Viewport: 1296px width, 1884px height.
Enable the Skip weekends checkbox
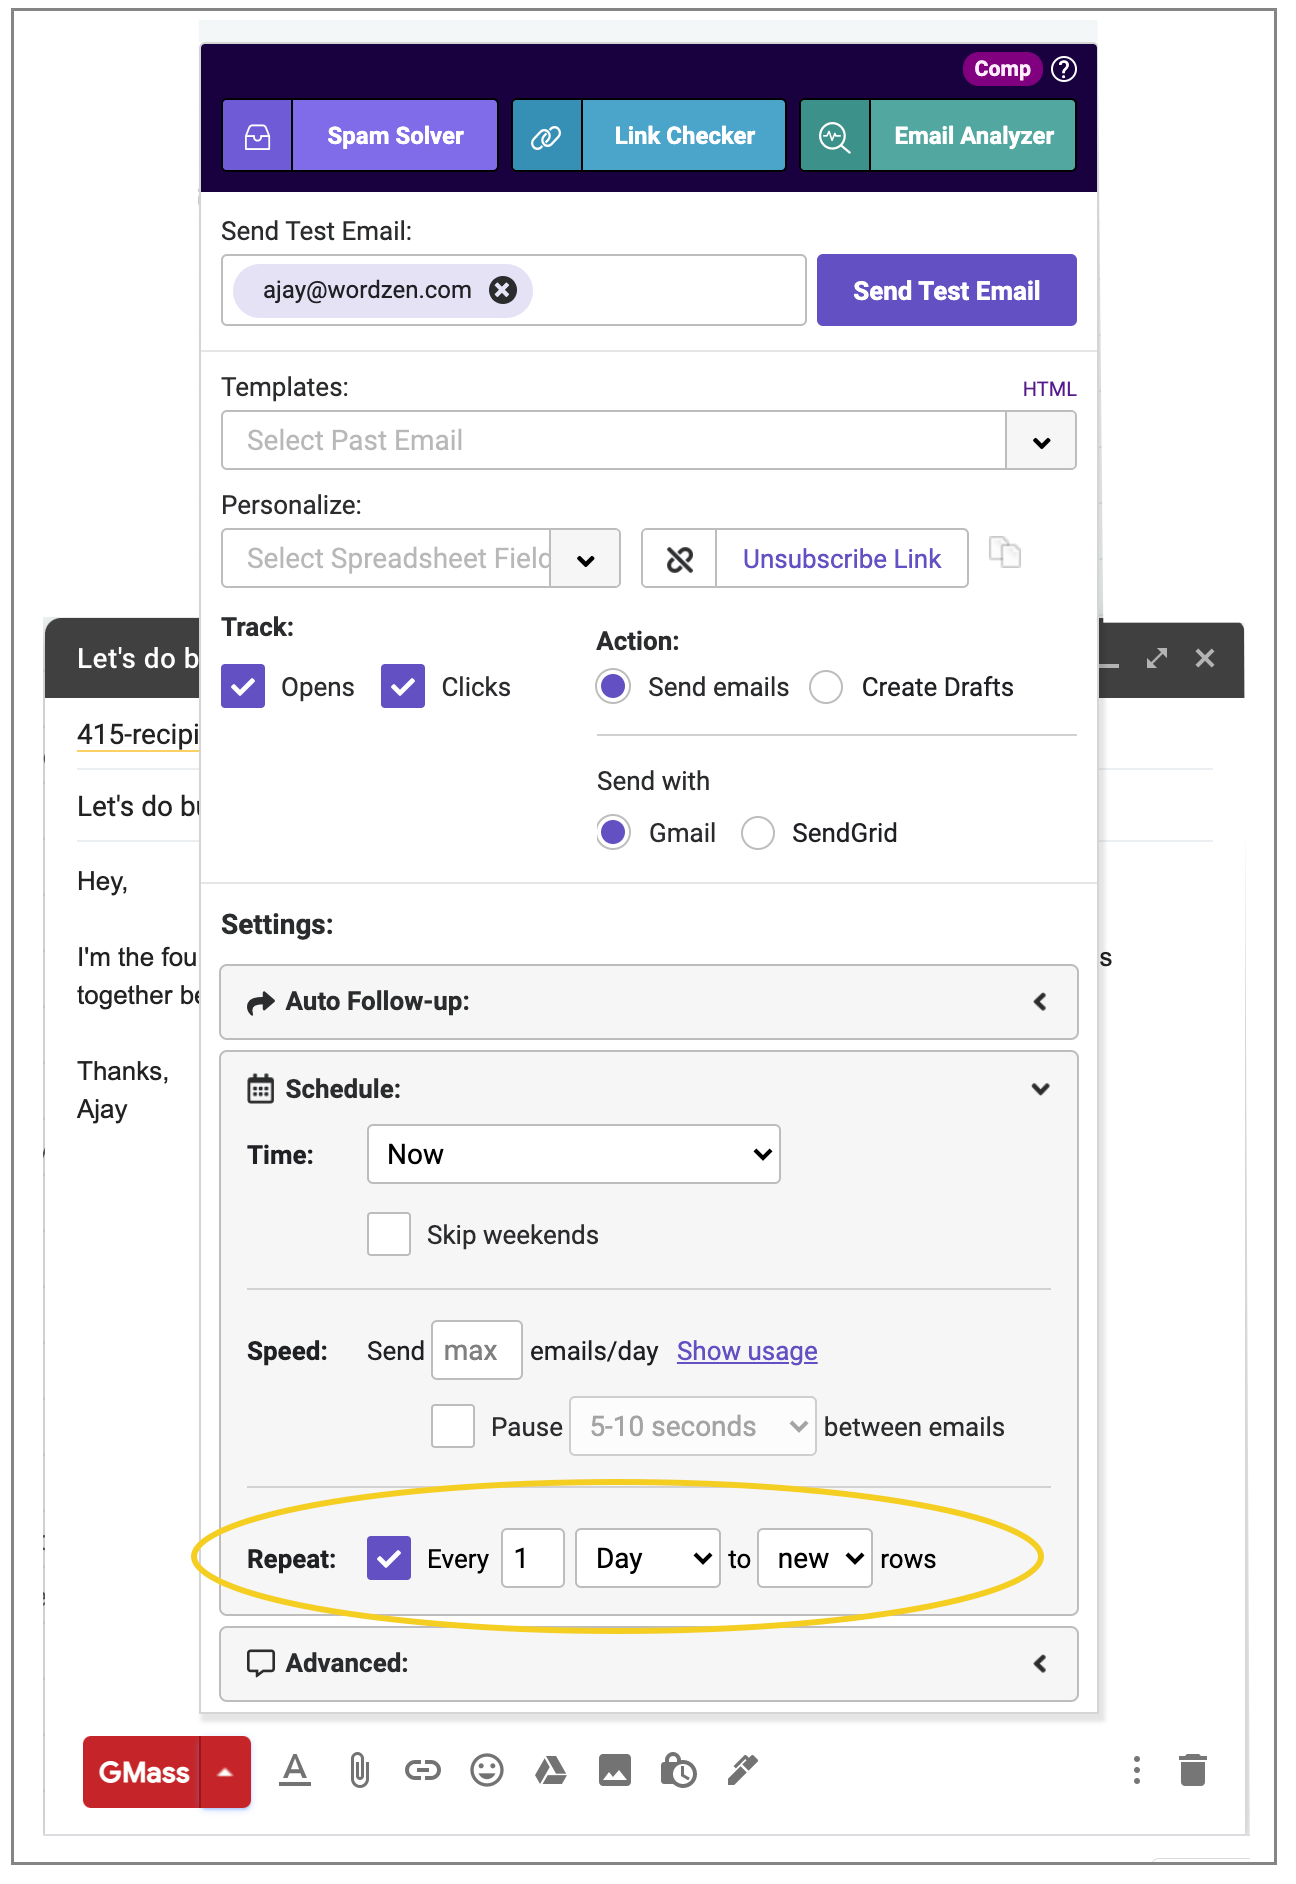pyautogui.click(x=389, y=1234)
